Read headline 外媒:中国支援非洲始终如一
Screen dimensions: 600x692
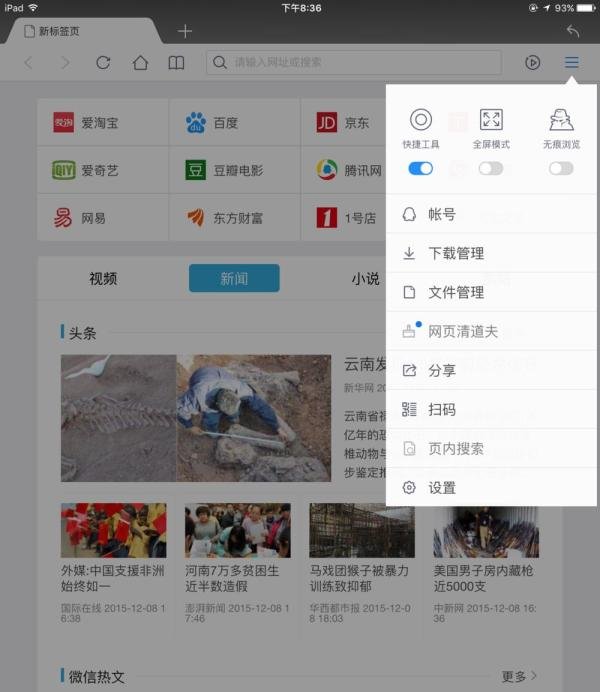112,578
